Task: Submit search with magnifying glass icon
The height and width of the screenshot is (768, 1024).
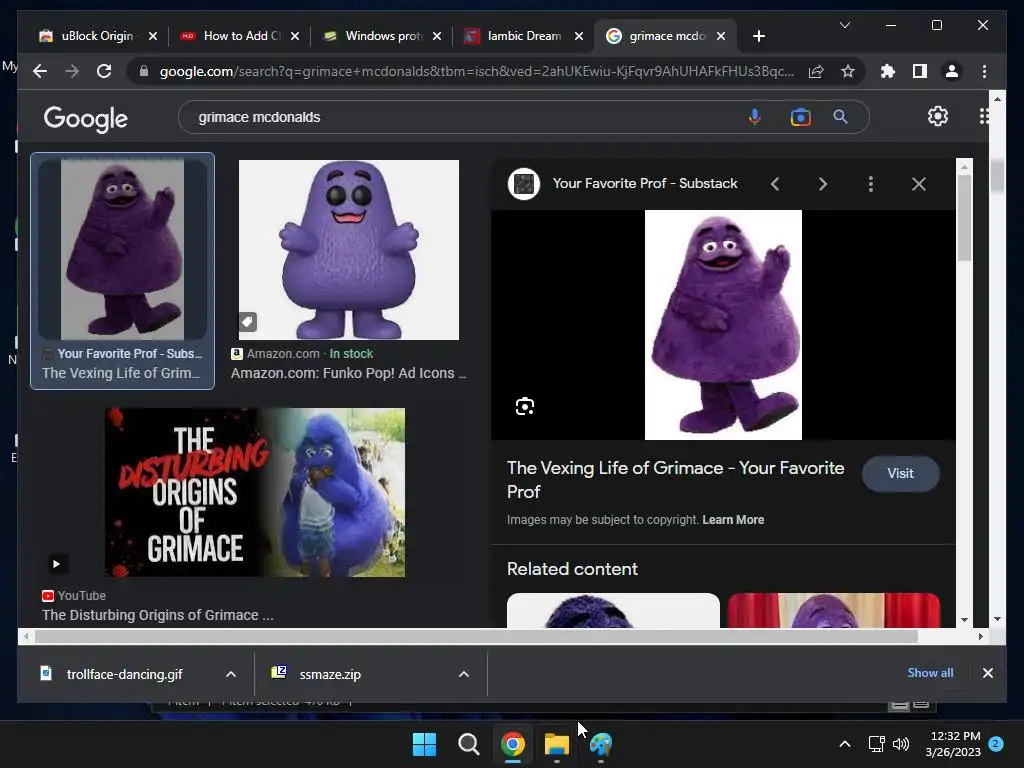Action: coord(840,117)
